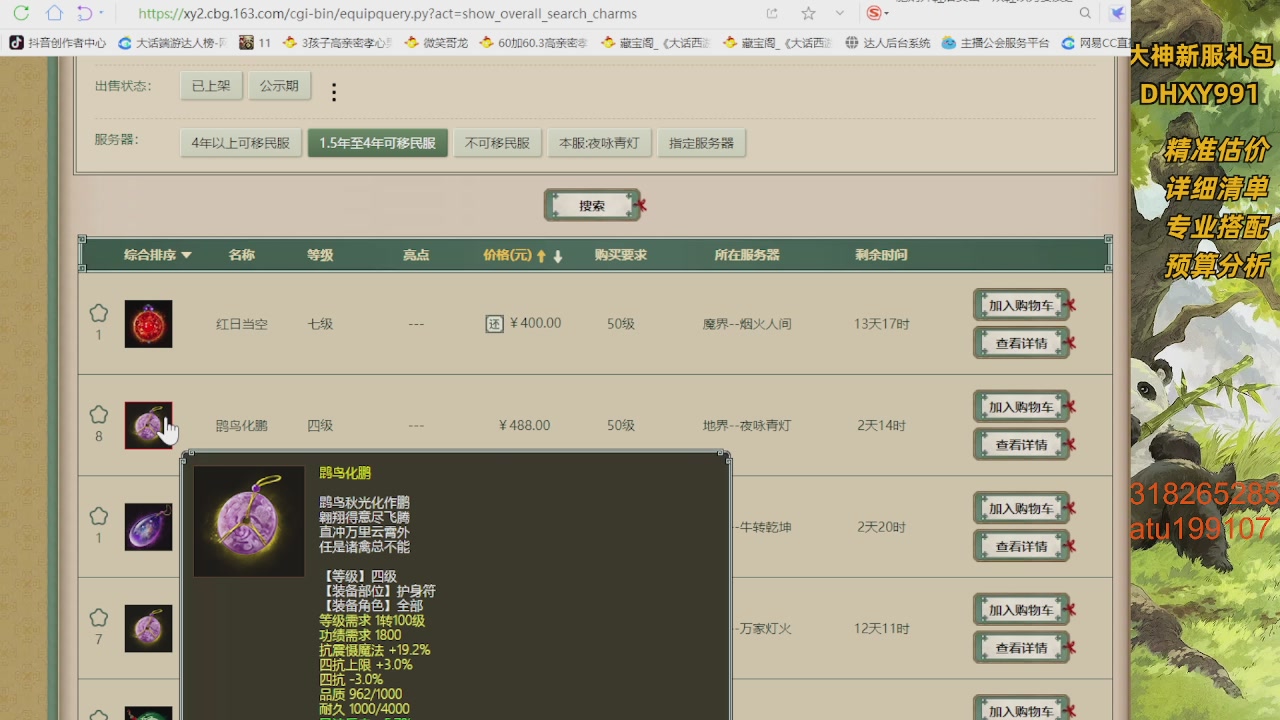This screenshot has width=1280, height=720.
Task: Select the 指定服务器 server filter
Action: 701,143
